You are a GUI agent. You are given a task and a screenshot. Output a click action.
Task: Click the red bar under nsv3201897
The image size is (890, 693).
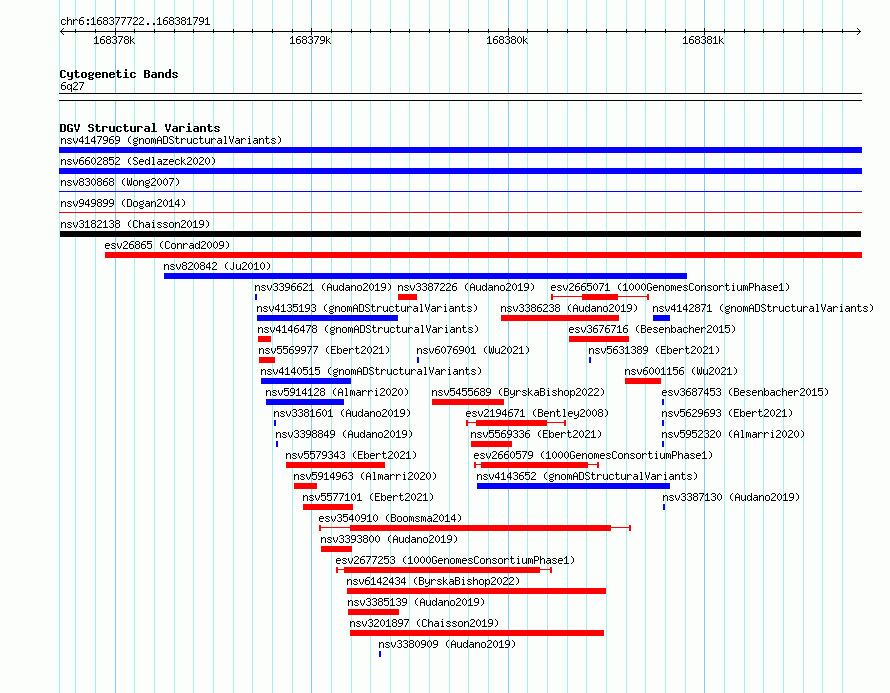point(477,633)
